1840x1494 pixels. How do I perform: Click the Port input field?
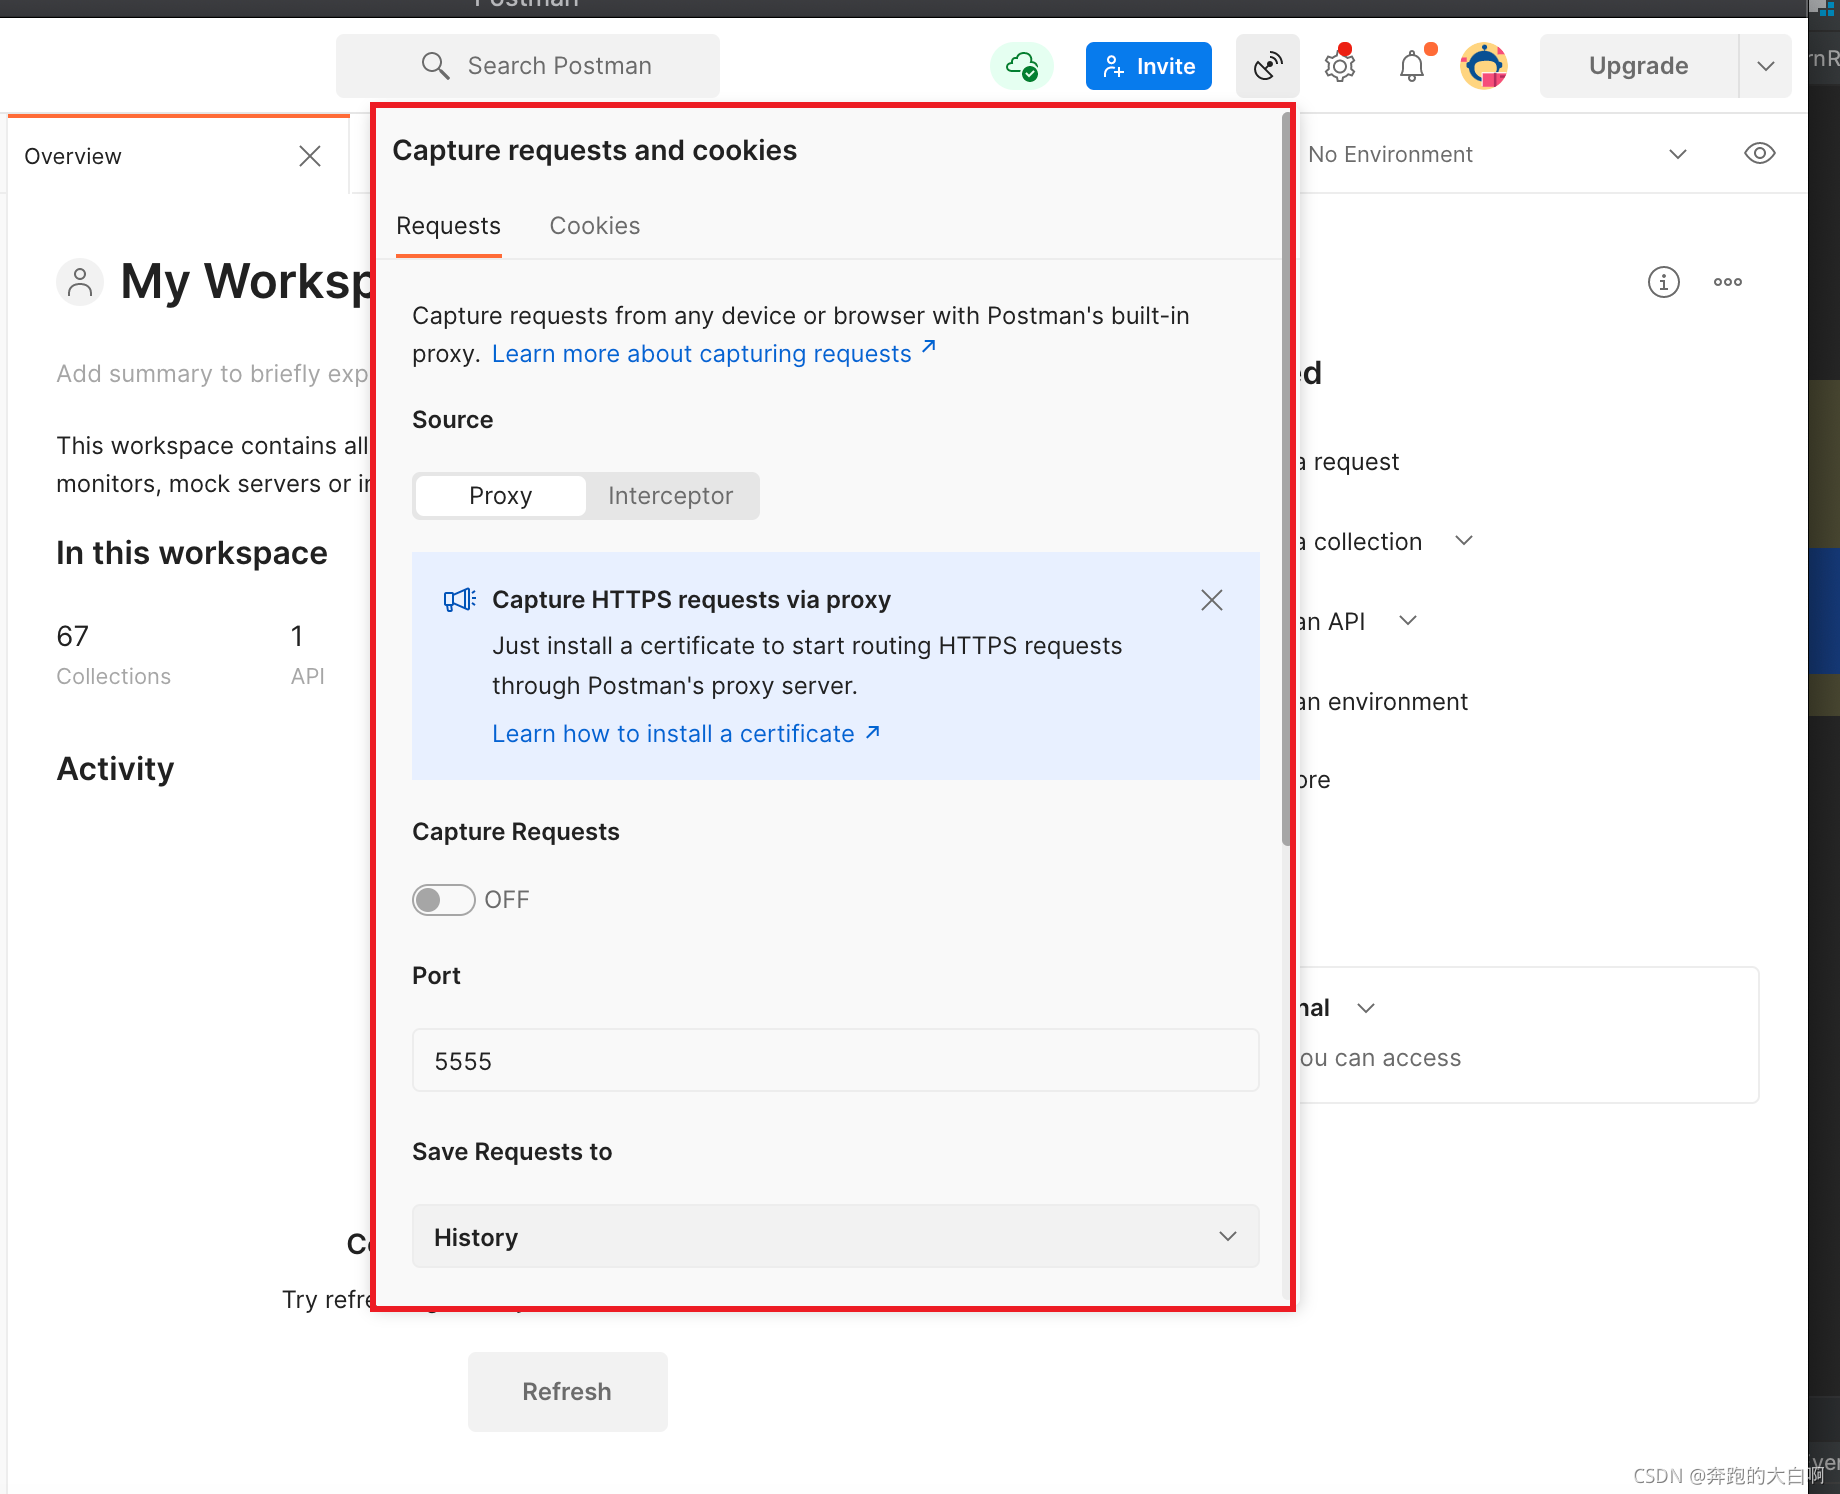tap(835, 1061)
